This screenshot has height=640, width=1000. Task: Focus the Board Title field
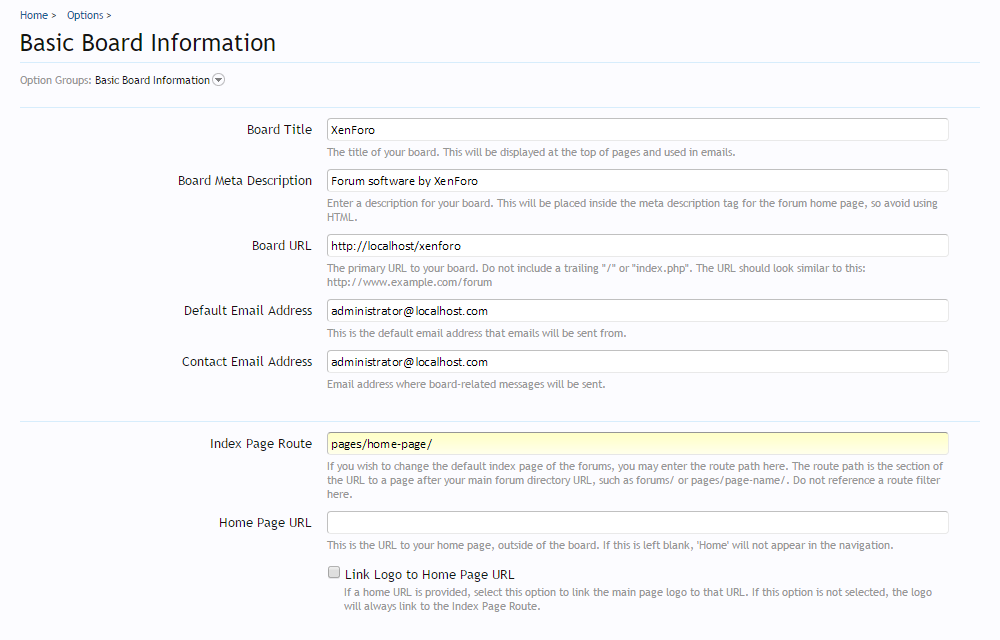point(637,129)
